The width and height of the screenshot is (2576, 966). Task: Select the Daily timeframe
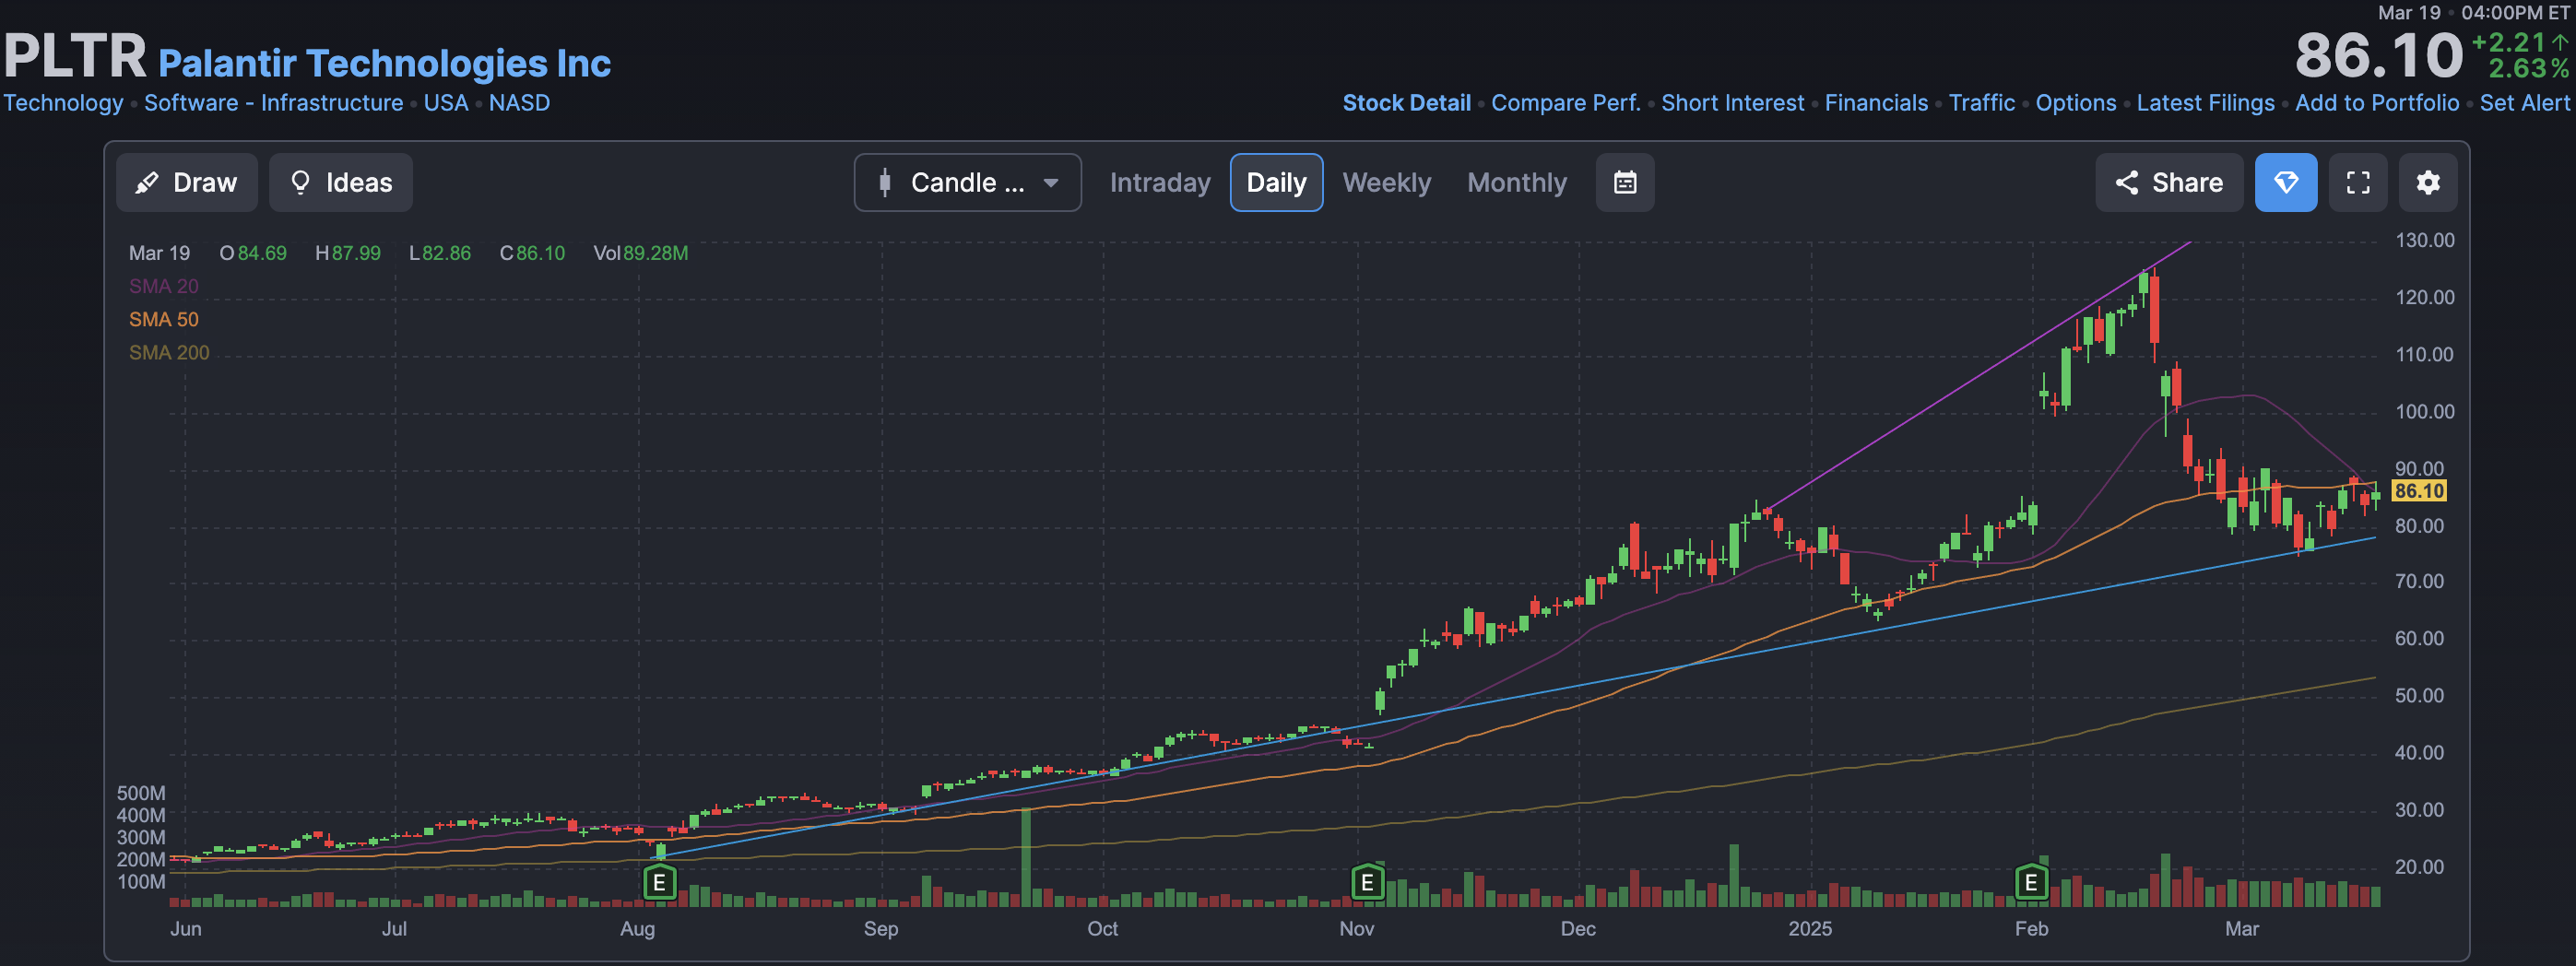point(1276,182)
